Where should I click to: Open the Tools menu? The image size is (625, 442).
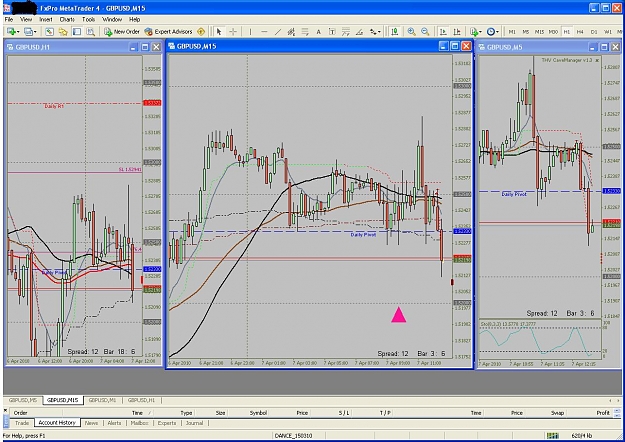[88, 19]
